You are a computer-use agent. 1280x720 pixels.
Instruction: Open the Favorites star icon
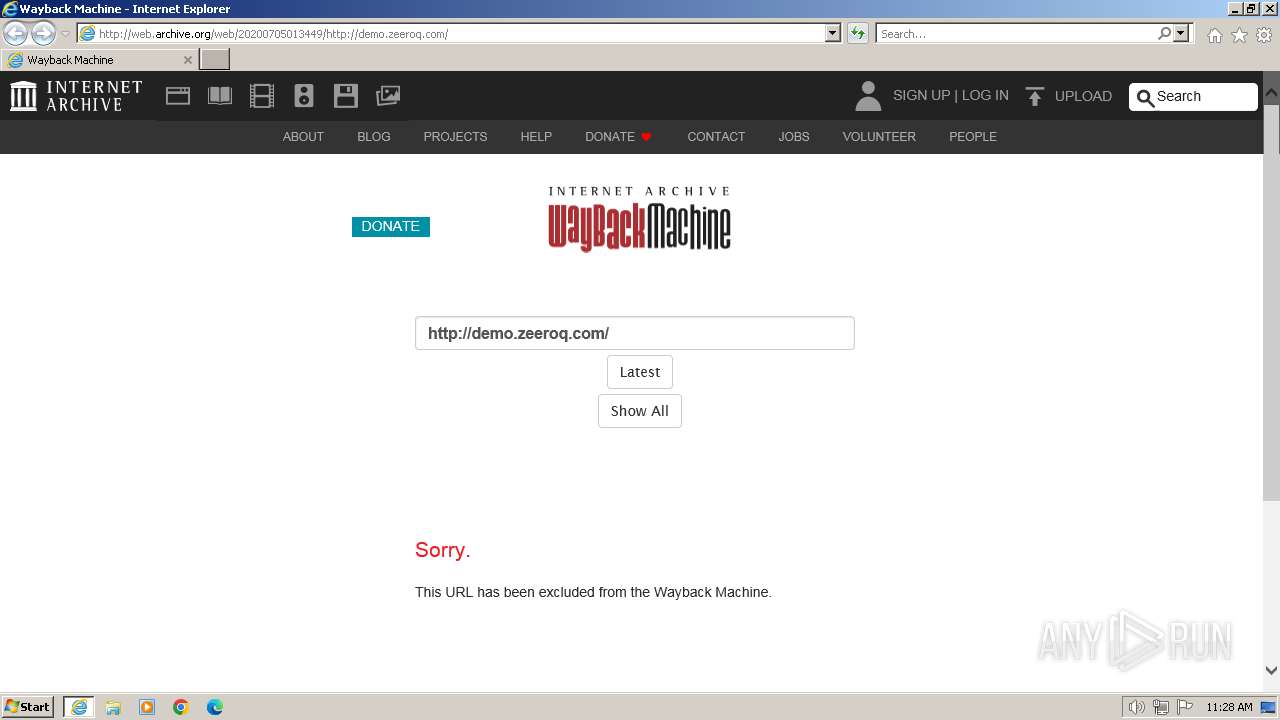click(1239, 35)
